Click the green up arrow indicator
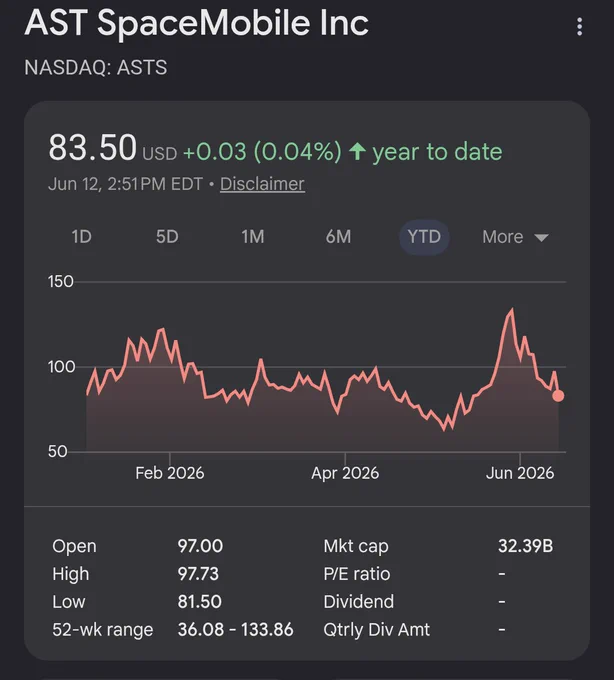The image size is (614, 680). point(357,151)
